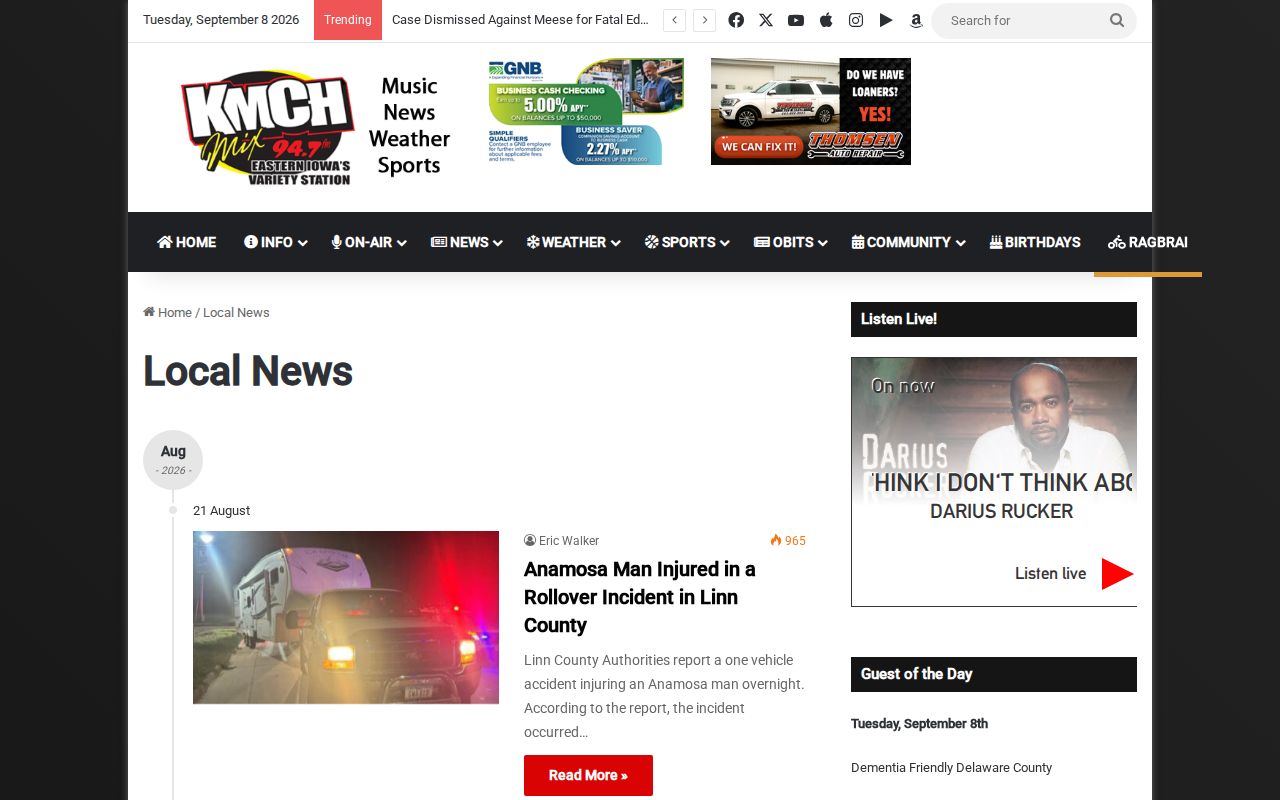Screen dimensions: 1280x800
Task: Open the X (Twitter) social icon
Action: click(766, 20)
